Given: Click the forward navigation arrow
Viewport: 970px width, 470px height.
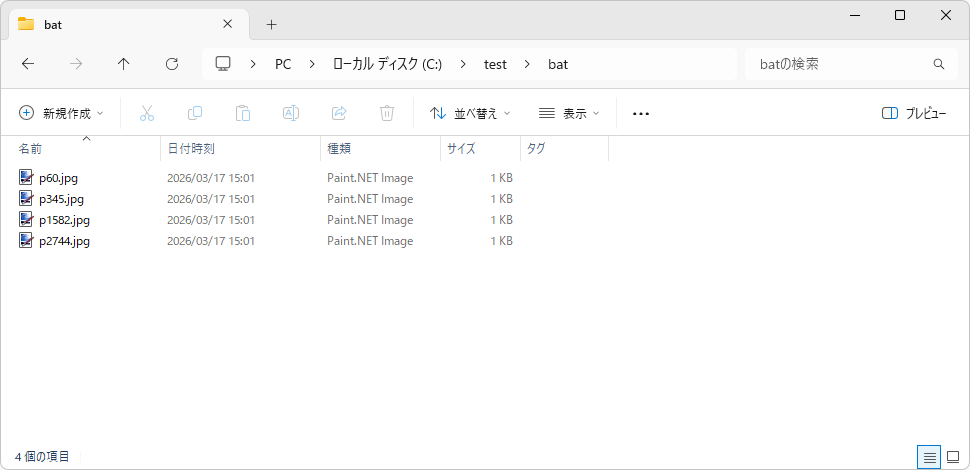Looking at the screenshot, I should click(x=76, y=64).
